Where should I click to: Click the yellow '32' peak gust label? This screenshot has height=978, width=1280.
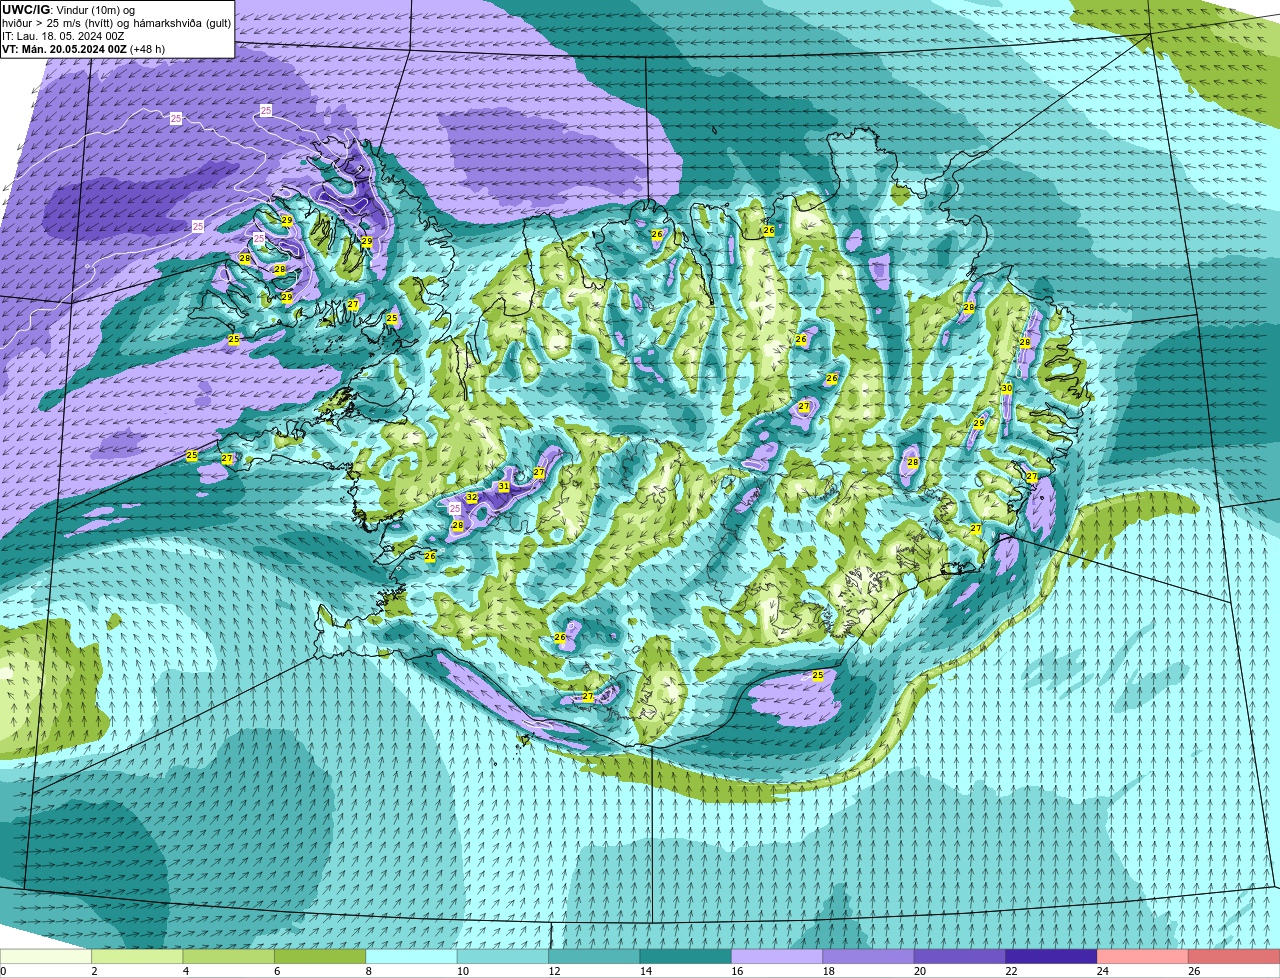pyautogui.click(x=472, y=497)
